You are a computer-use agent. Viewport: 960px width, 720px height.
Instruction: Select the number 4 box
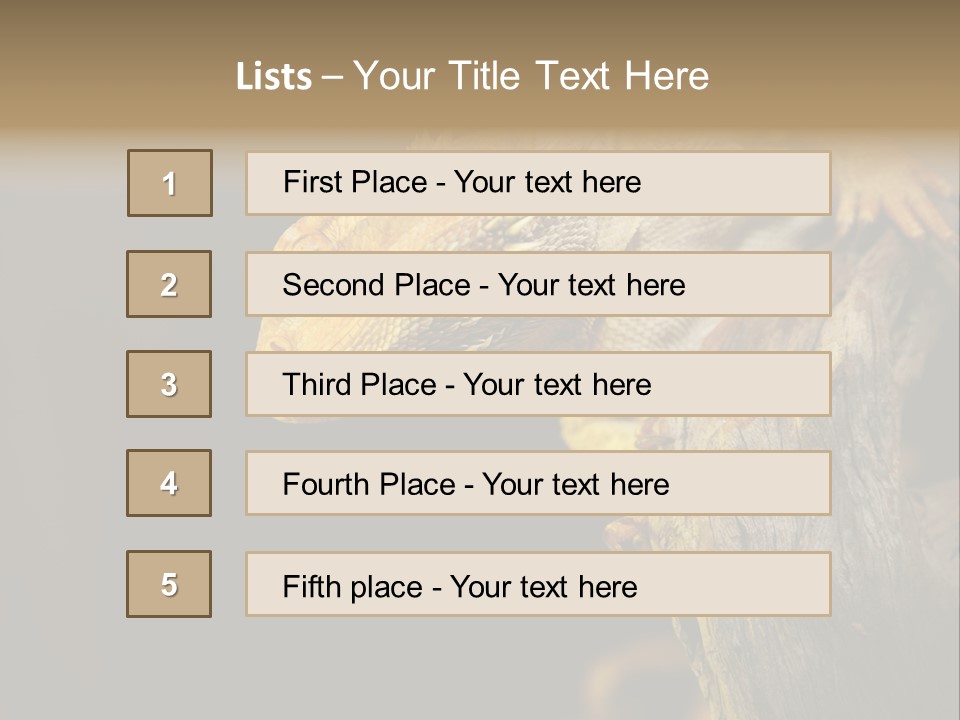tap(169, 483)
